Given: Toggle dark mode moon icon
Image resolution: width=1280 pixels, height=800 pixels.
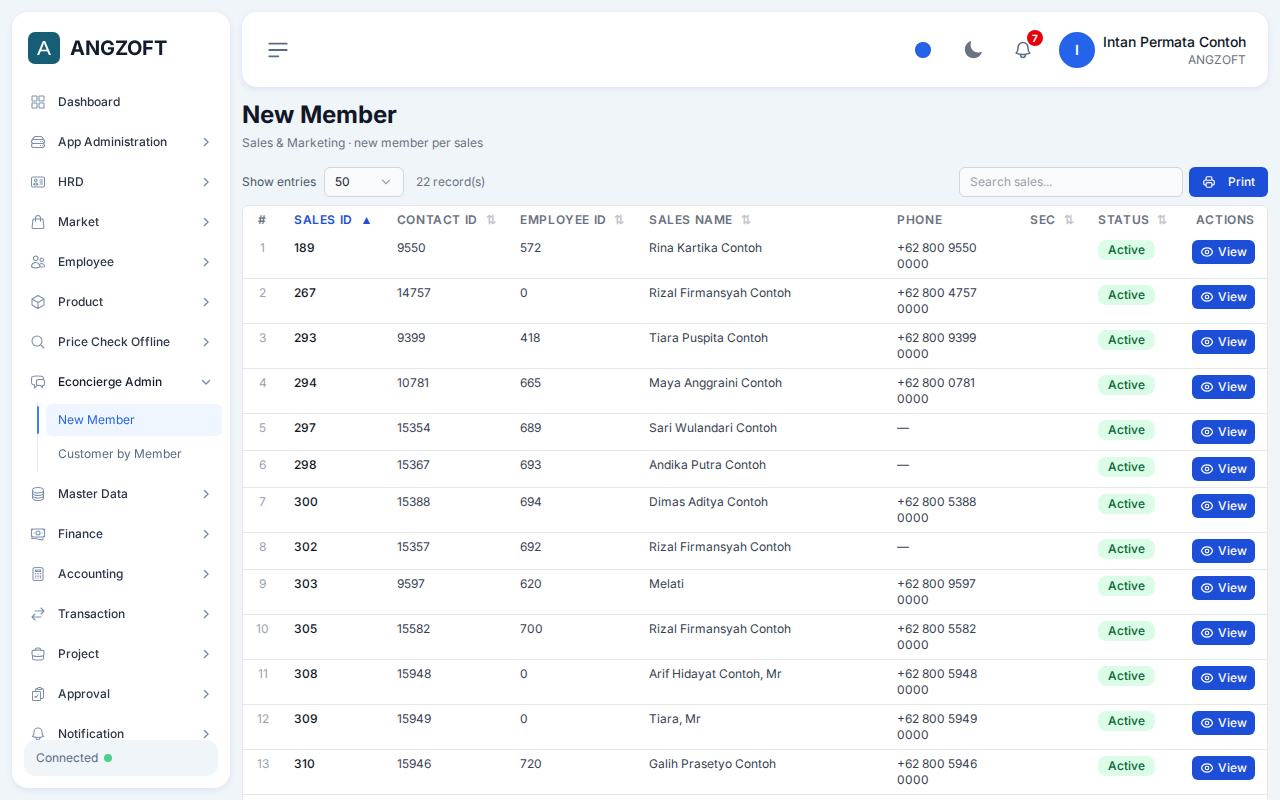Looking at the screenshot, I should click(x=973, y=50).
